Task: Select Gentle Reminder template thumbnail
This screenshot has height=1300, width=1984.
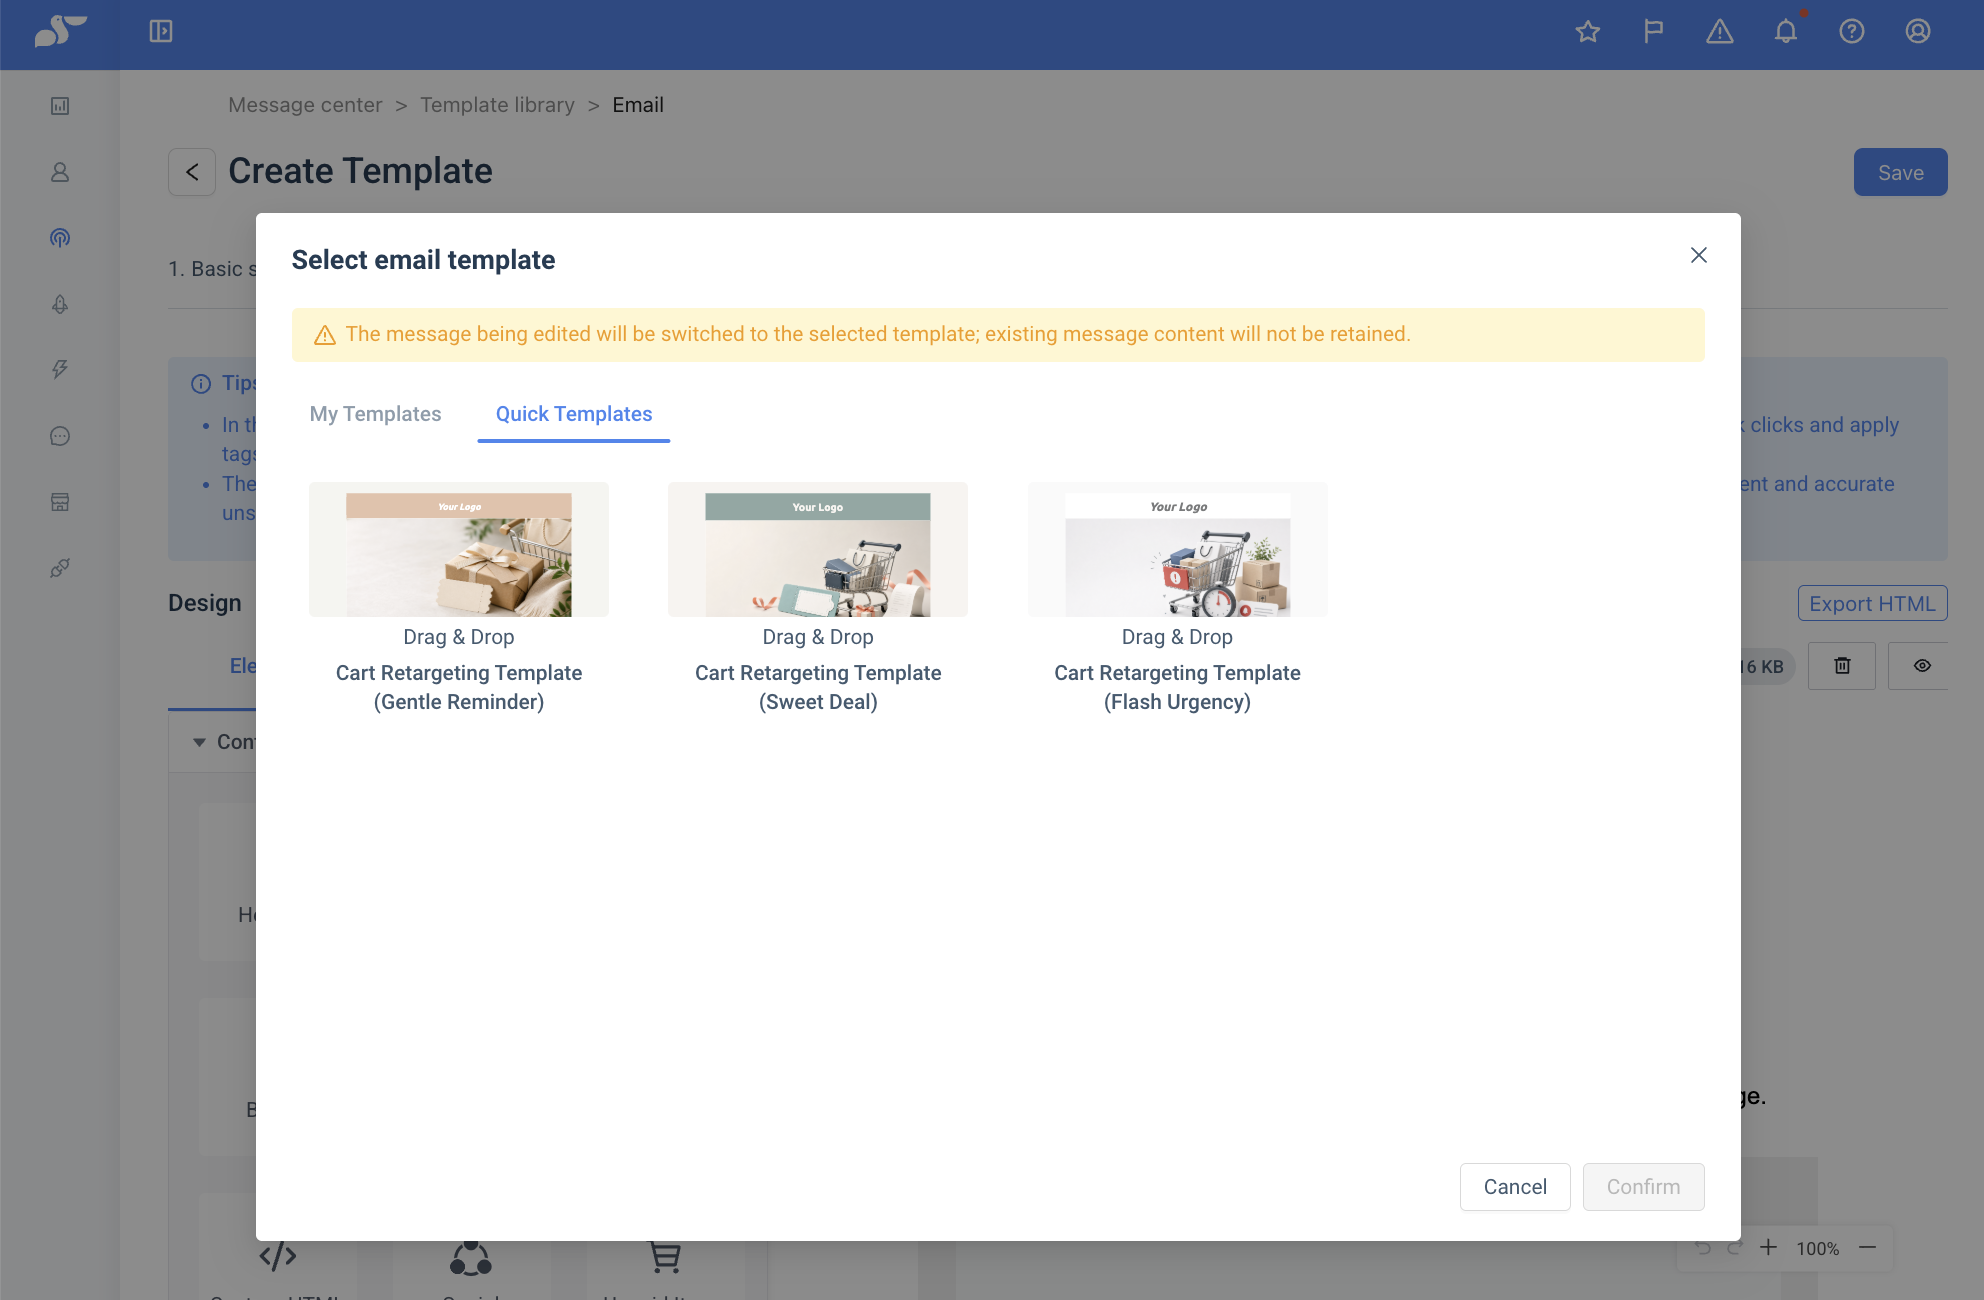Action: click(x=459, y=550)
